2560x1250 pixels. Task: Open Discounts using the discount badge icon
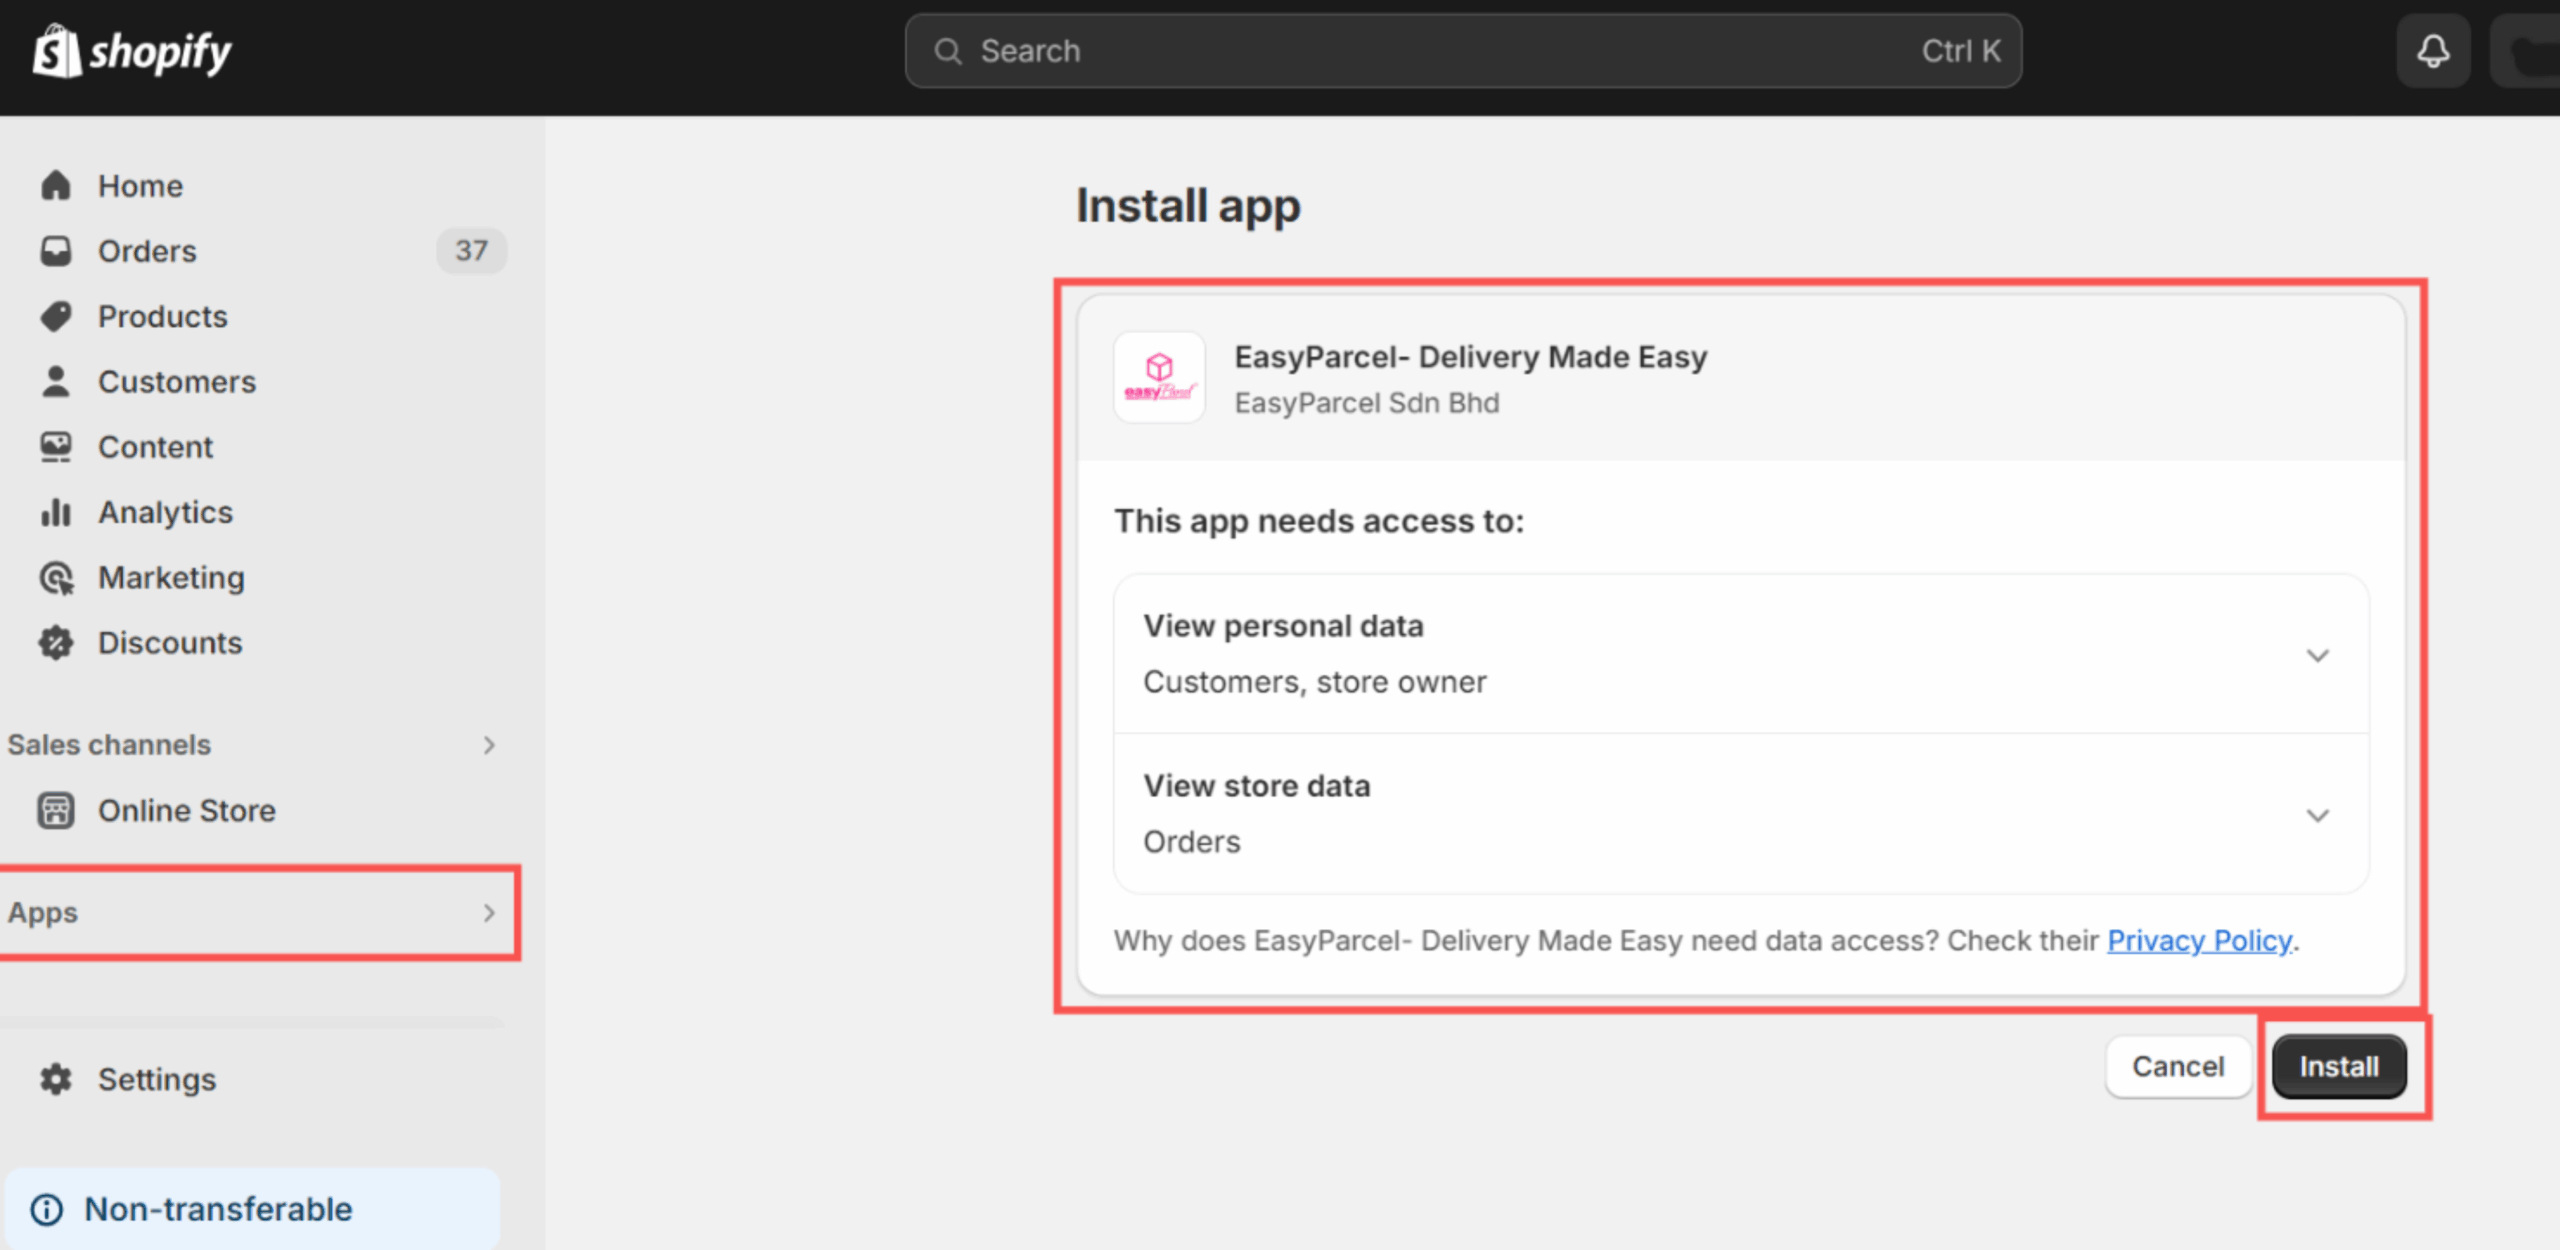[55, 642]
